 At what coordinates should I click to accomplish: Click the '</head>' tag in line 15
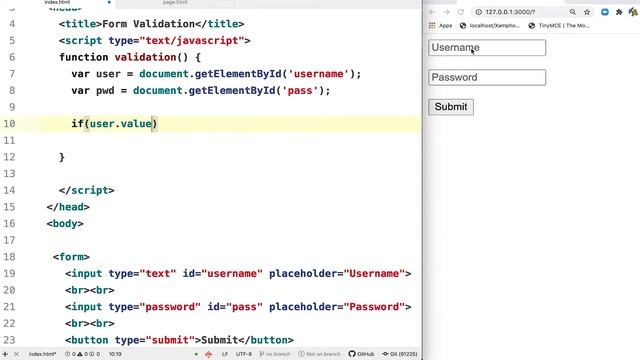click(68, 207)
